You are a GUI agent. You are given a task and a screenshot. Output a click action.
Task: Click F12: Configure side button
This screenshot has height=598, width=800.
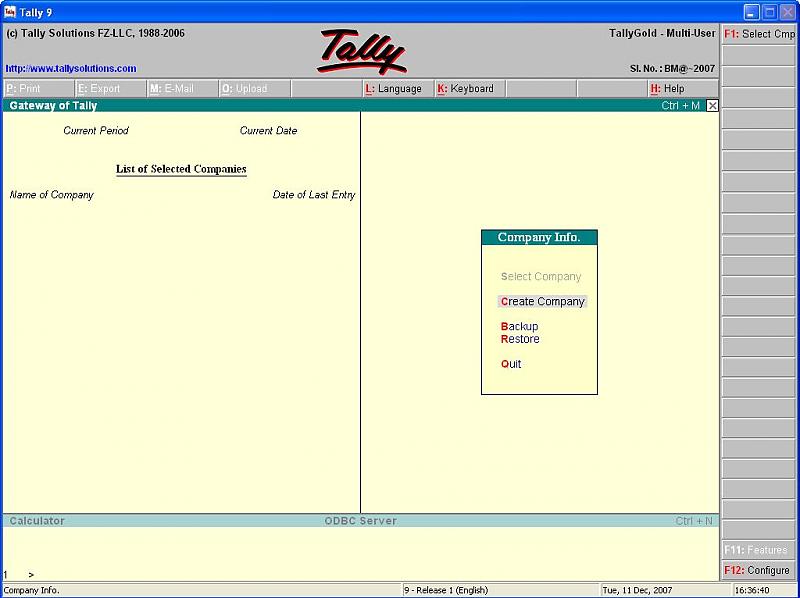758,570
